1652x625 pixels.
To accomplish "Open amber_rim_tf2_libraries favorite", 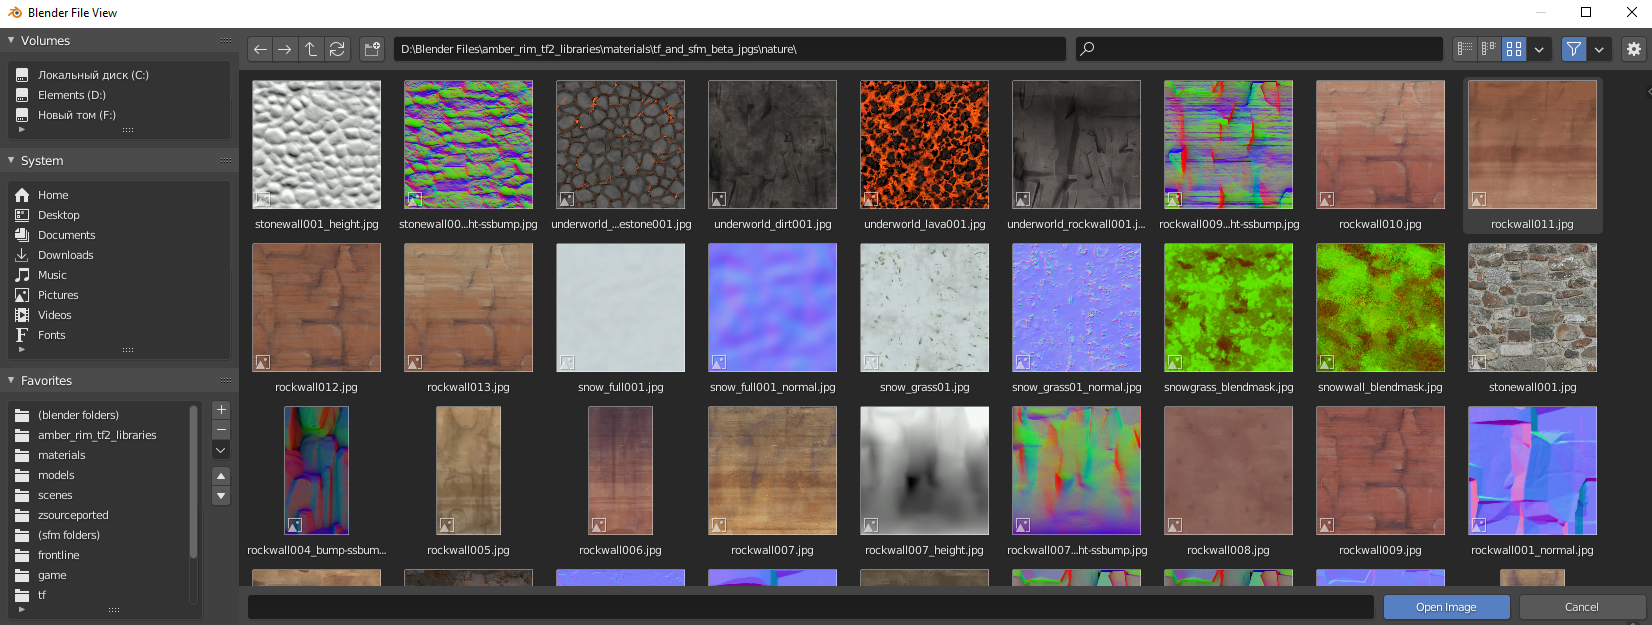I will (x=99, y=435).
